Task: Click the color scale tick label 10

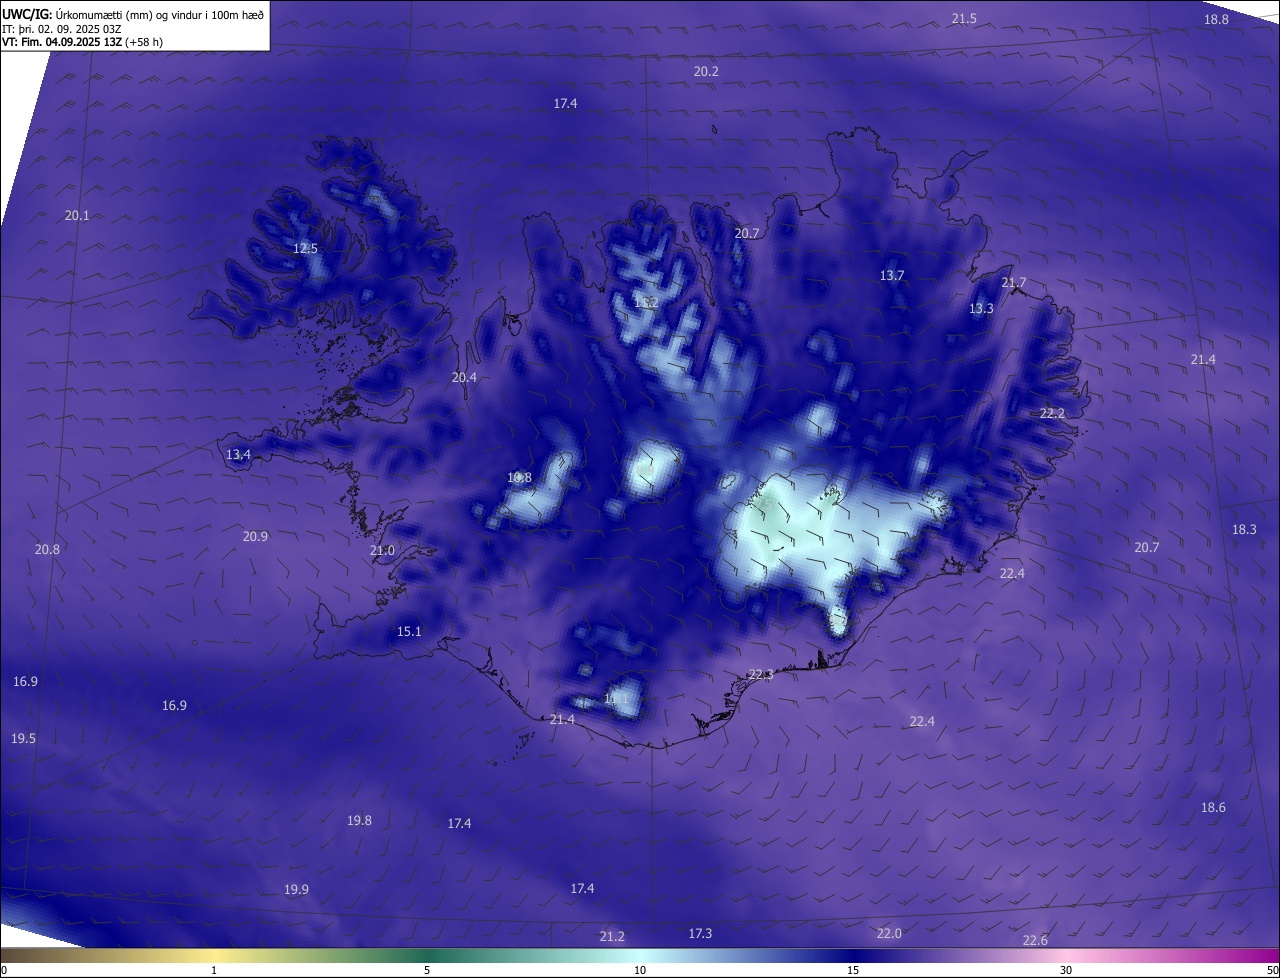Action: click(x=640, y=970)
